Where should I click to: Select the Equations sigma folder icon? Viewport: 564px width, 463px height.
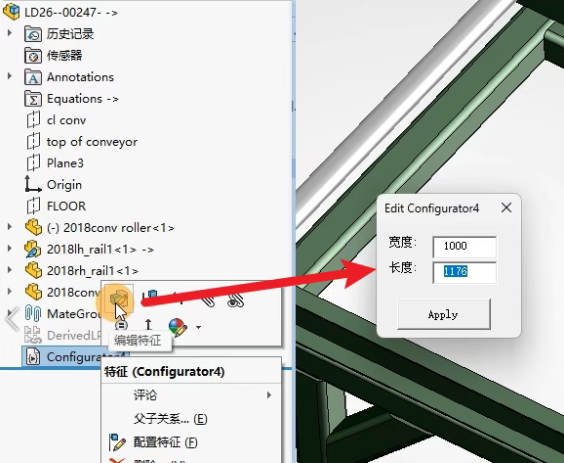33,99
